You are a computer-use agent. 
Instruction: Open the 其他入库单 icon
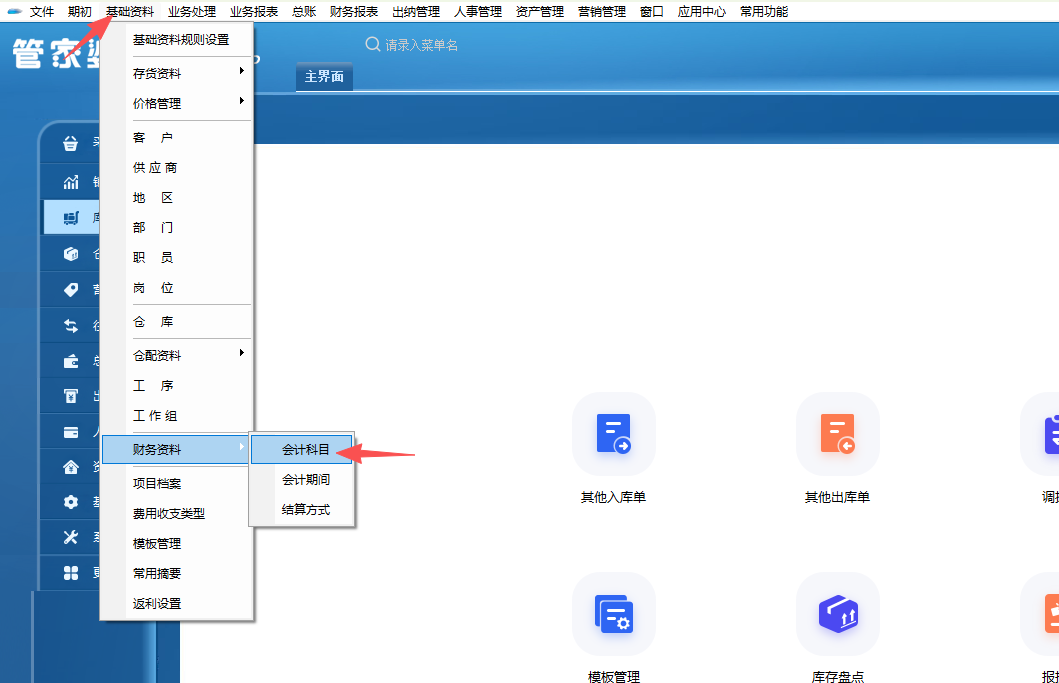[613, 433]
